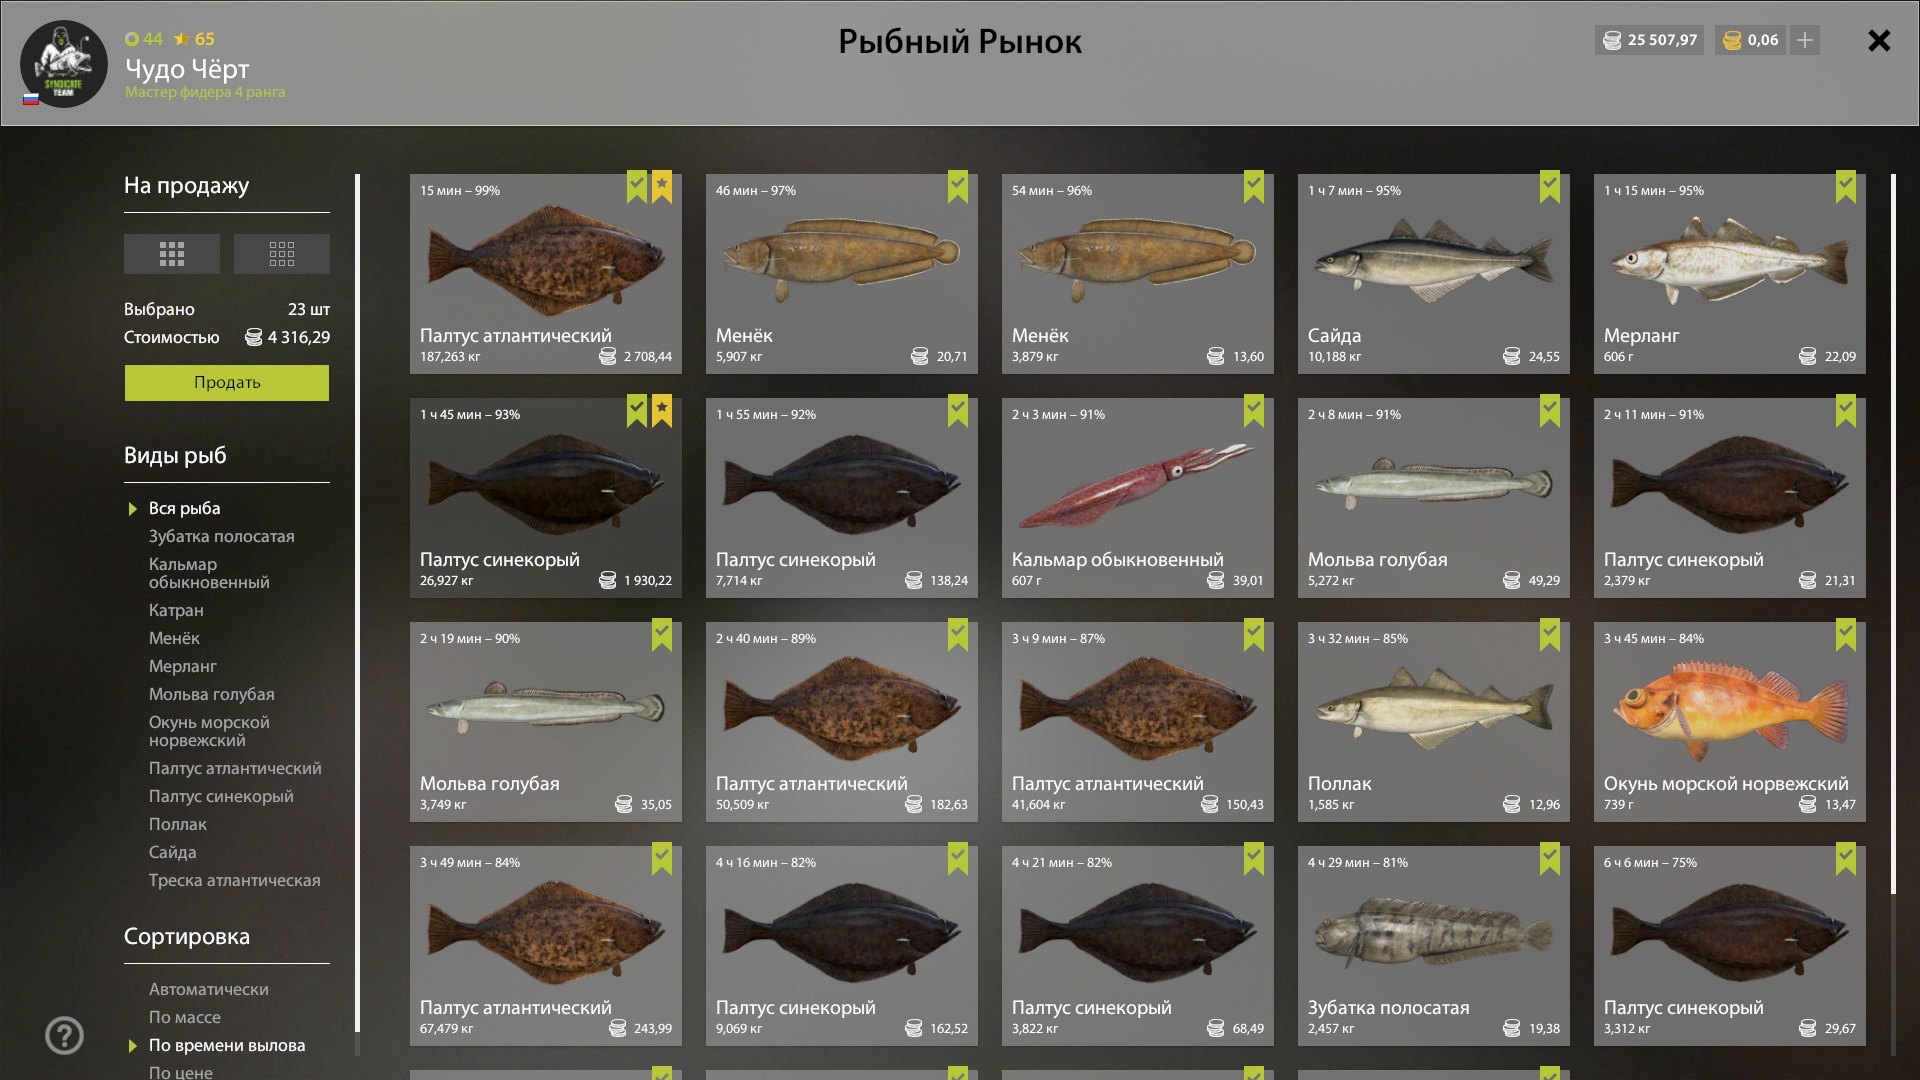1920x1080 pixels.
Task: Click the trophy star on Палтус атлантический 187,263 кг
Action: click(662, 186)
